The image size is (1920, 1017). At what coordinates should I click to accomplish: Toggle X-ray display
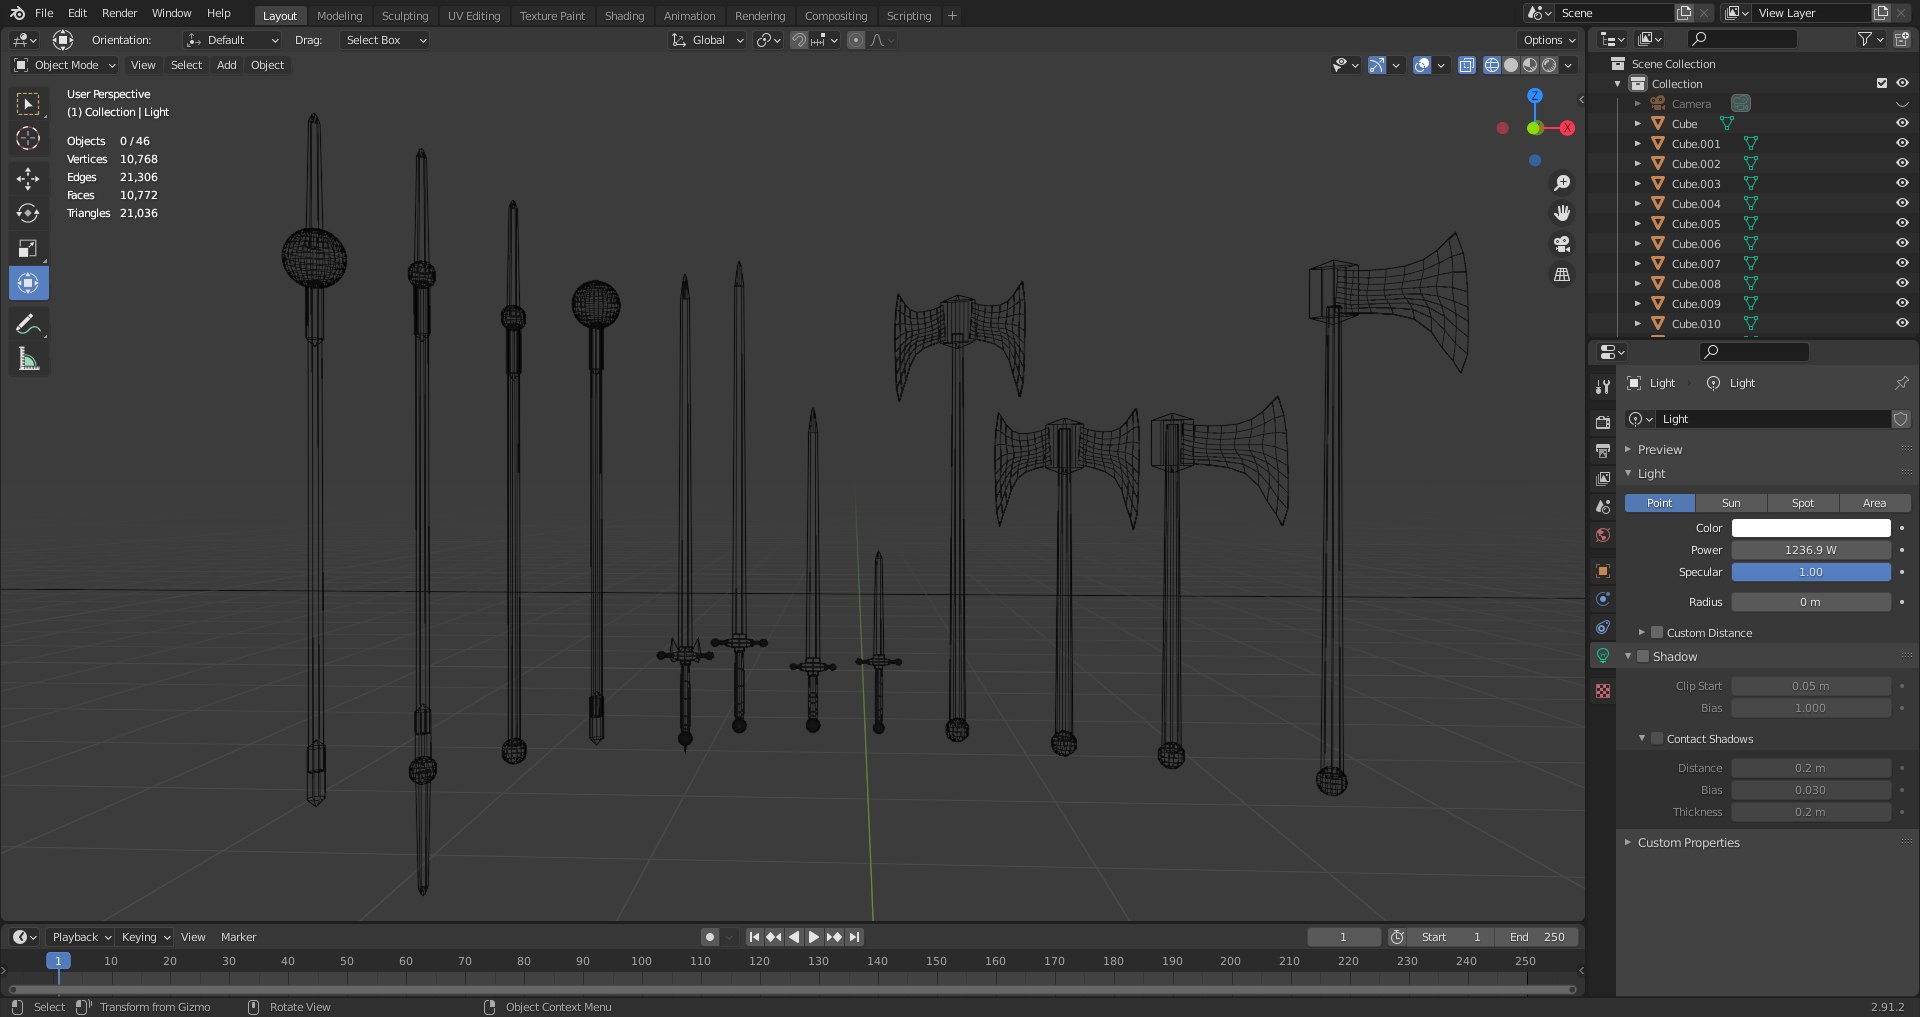point(1466,65)
